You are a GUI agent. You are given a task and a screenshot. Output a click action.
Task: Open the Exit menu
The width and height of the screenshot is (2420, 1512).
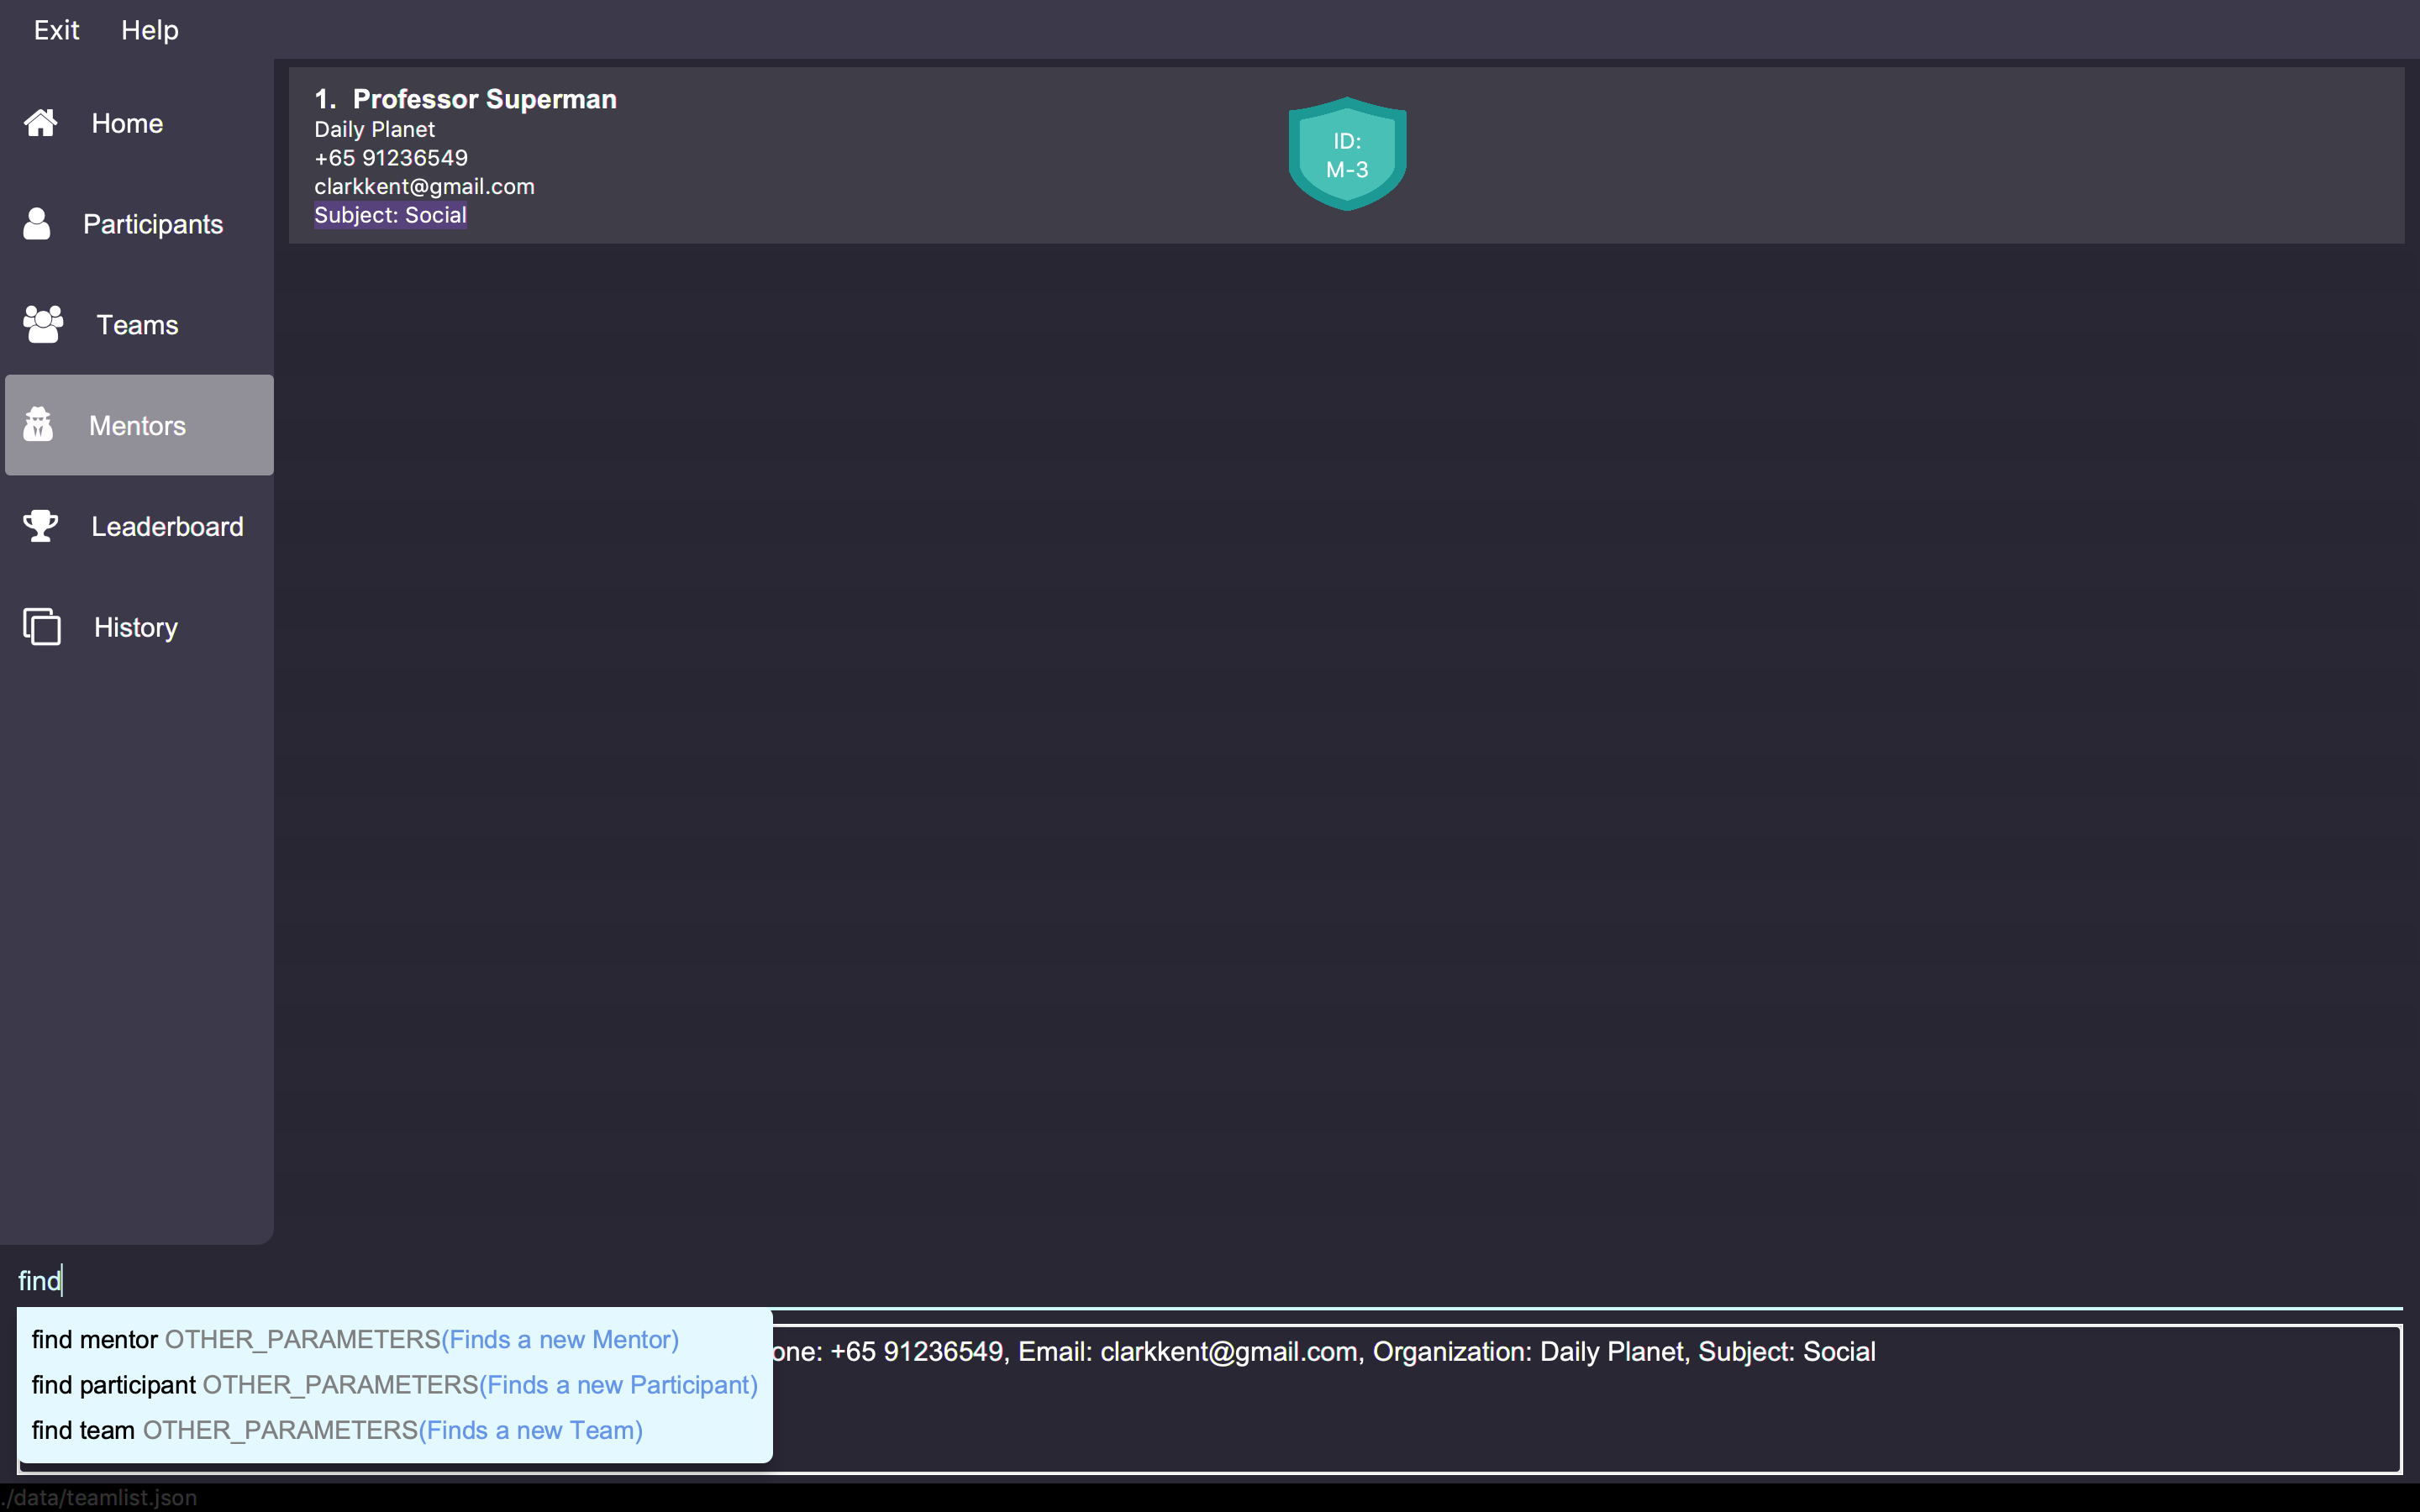56,30
